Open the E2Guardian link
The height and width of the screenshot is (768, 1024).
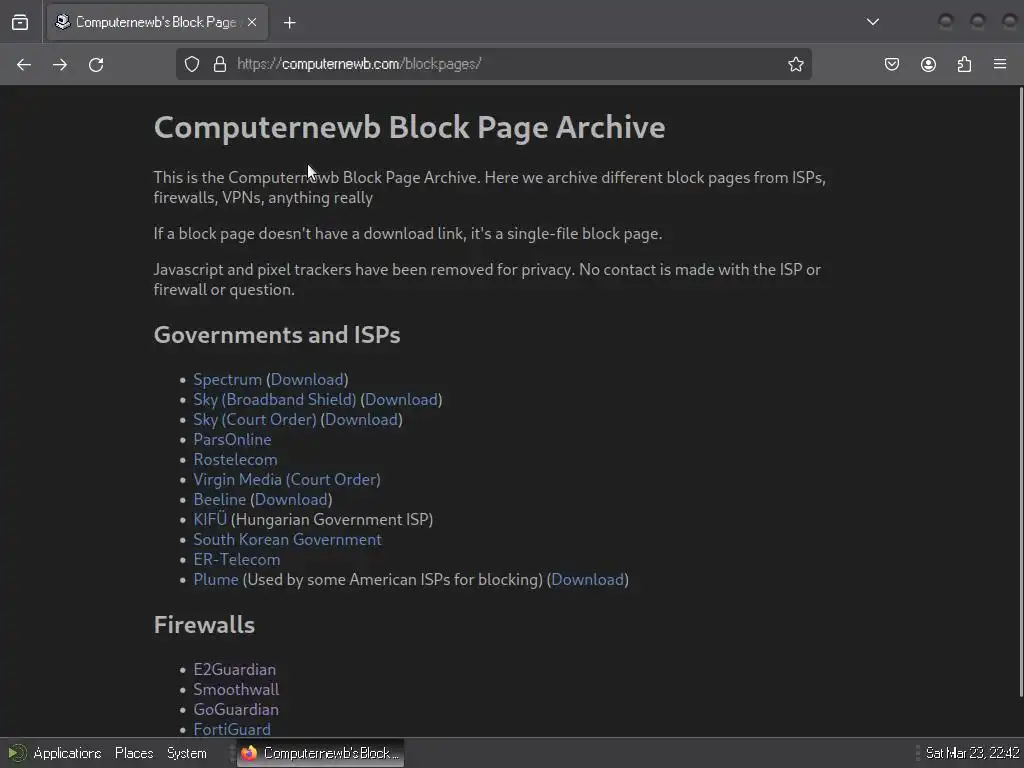234,669
